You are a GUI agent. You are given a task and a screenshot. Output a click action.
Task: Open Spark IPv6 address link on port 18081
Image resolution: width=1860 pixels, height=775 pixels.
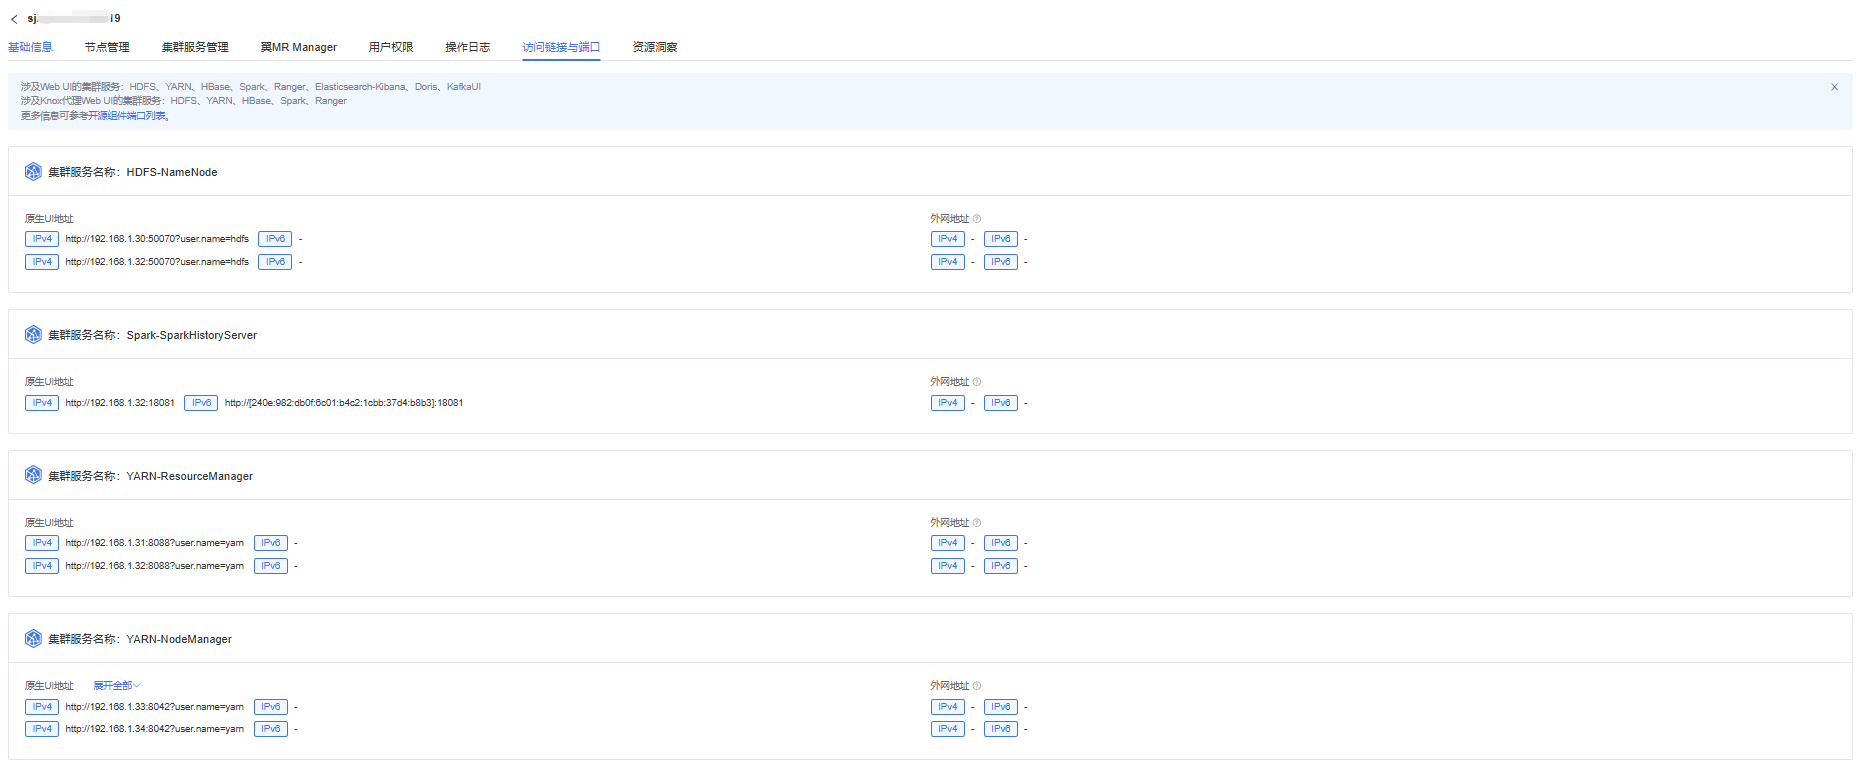pos(343,403)
